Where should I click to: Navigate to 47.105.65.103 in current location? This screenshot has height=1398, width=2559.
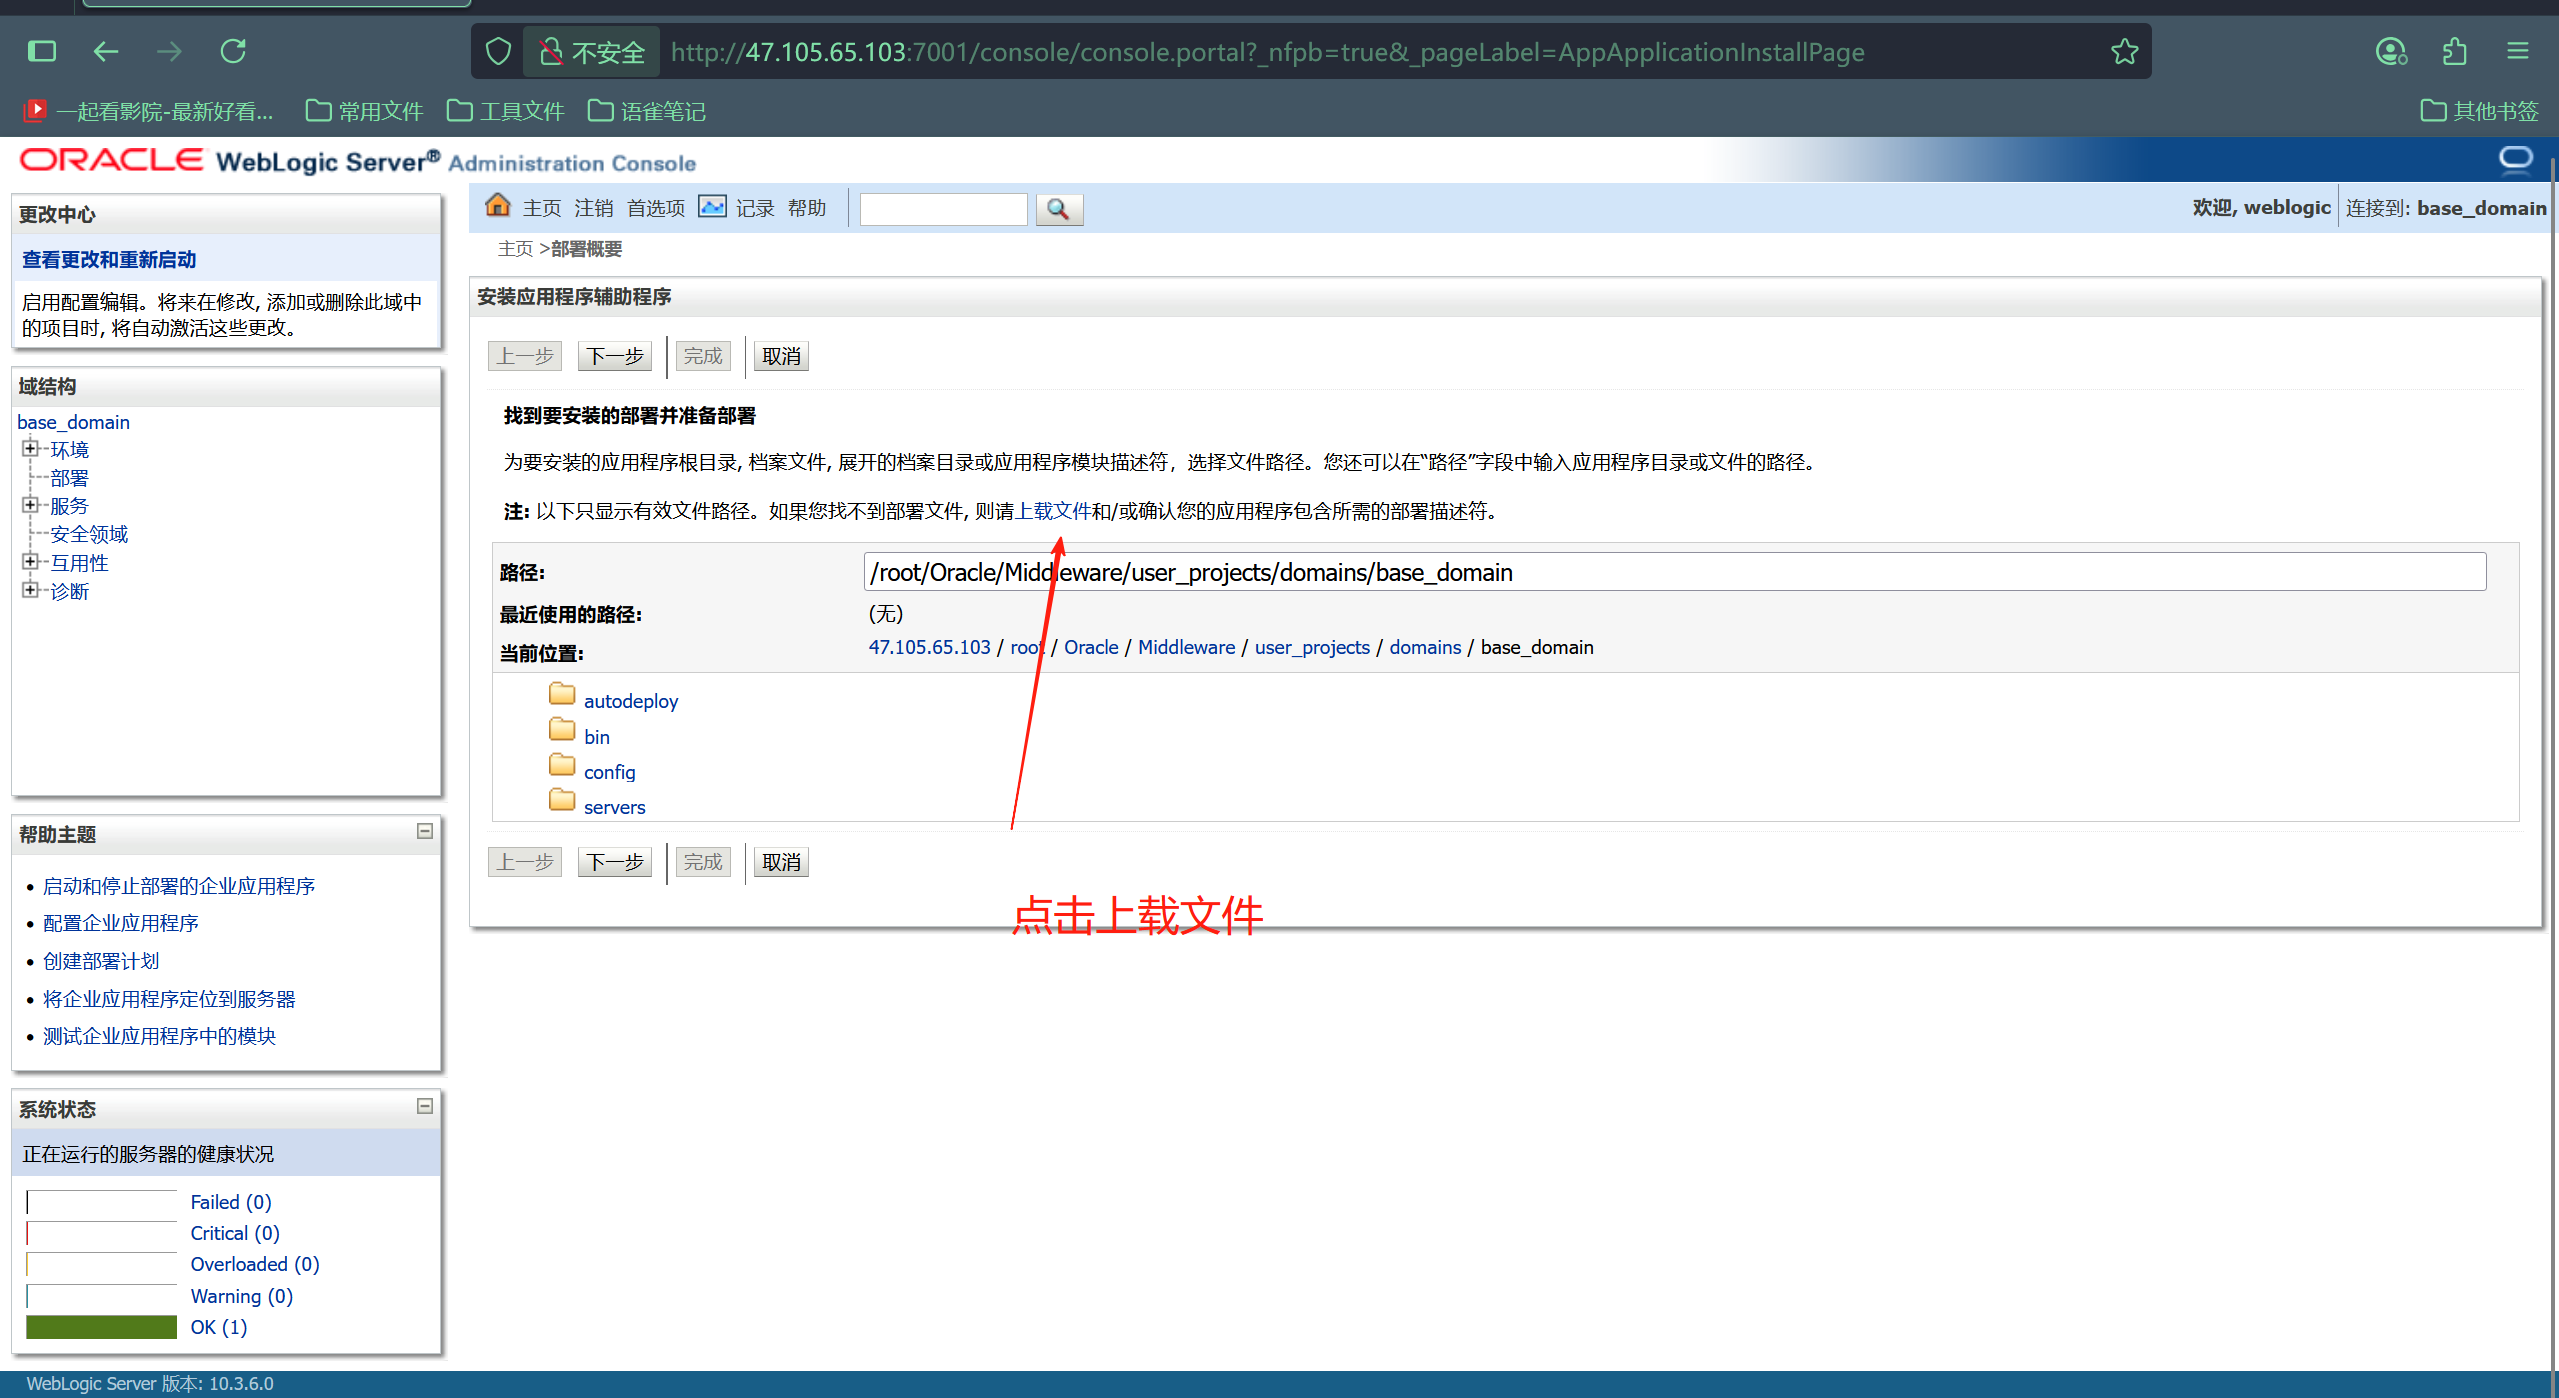point(929,647)
